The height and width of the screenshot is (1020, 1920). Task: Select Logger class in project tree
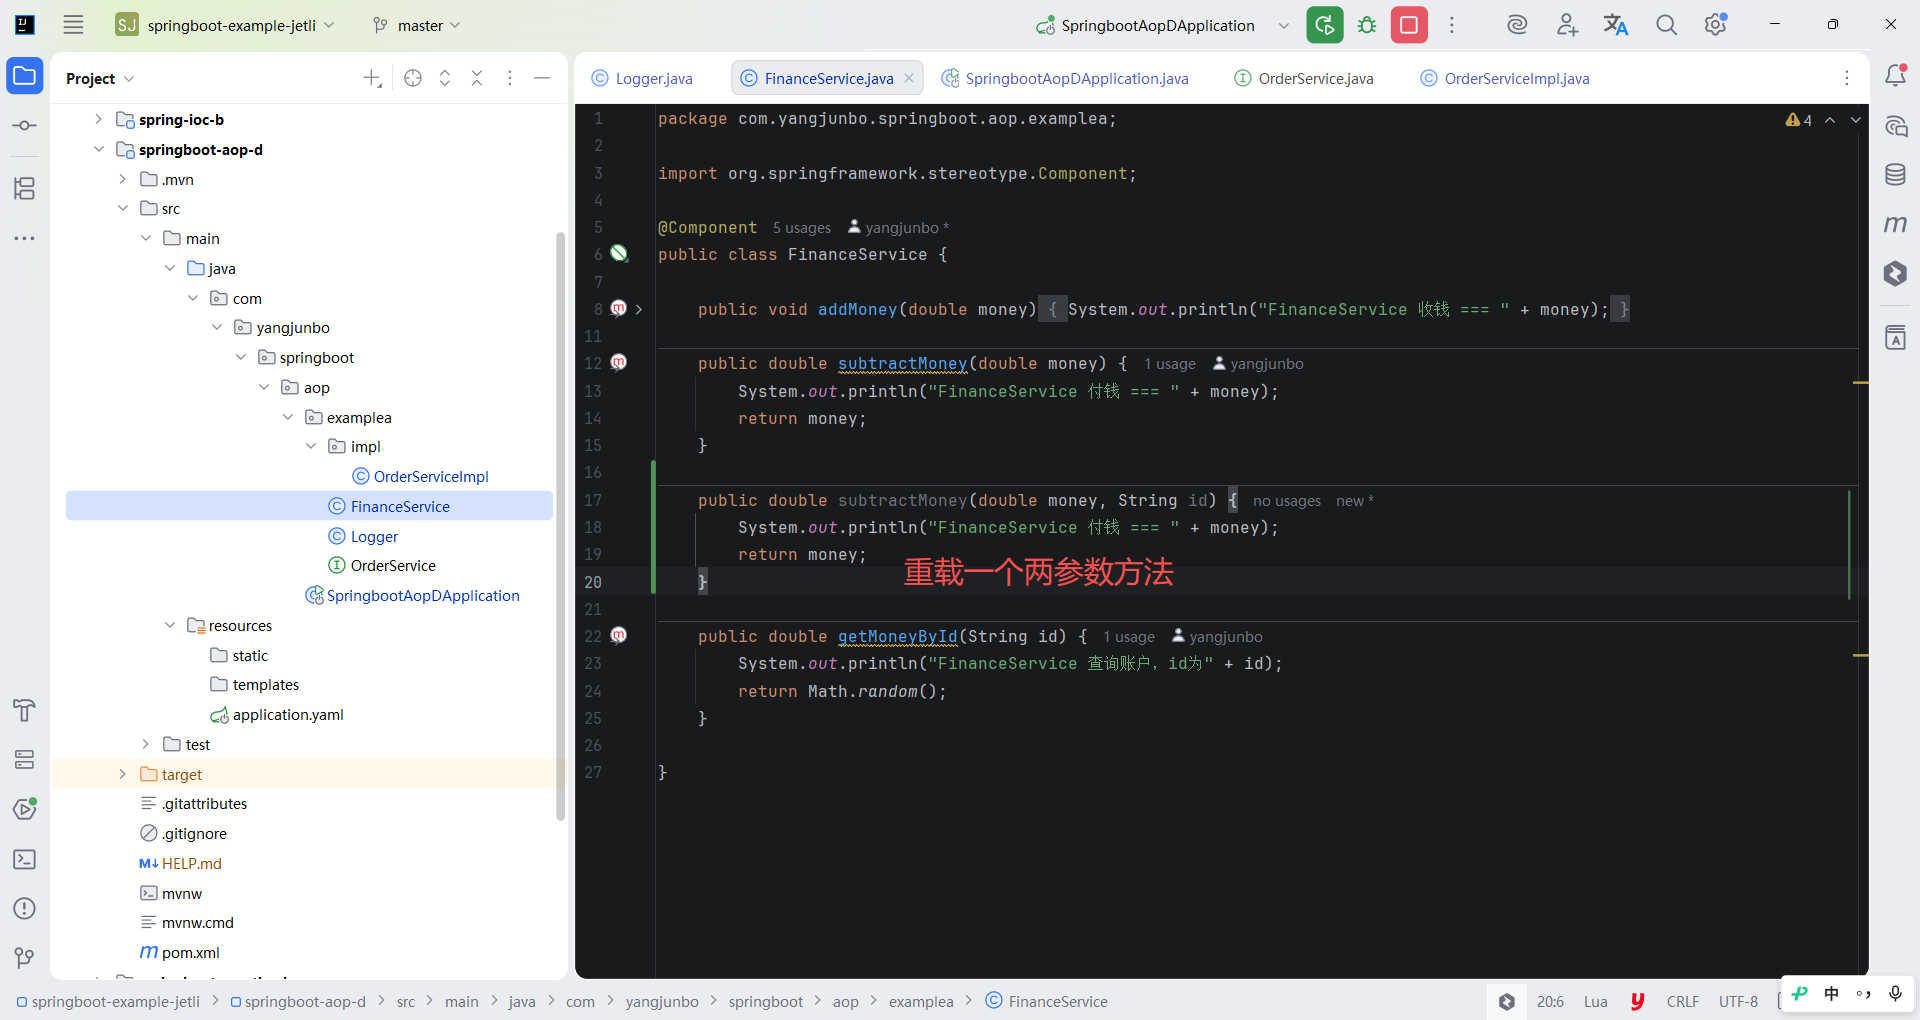tap(363, 536)
